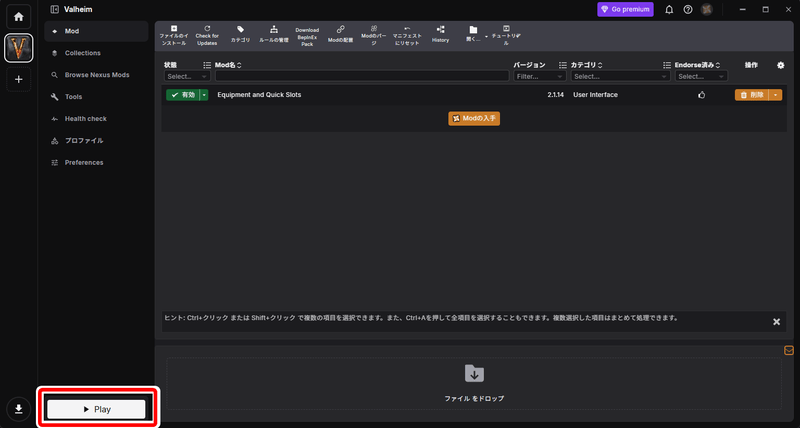Open Browse Nexus Mods
The width and height of the screenshot is (800, 428).
click(96, 75)
